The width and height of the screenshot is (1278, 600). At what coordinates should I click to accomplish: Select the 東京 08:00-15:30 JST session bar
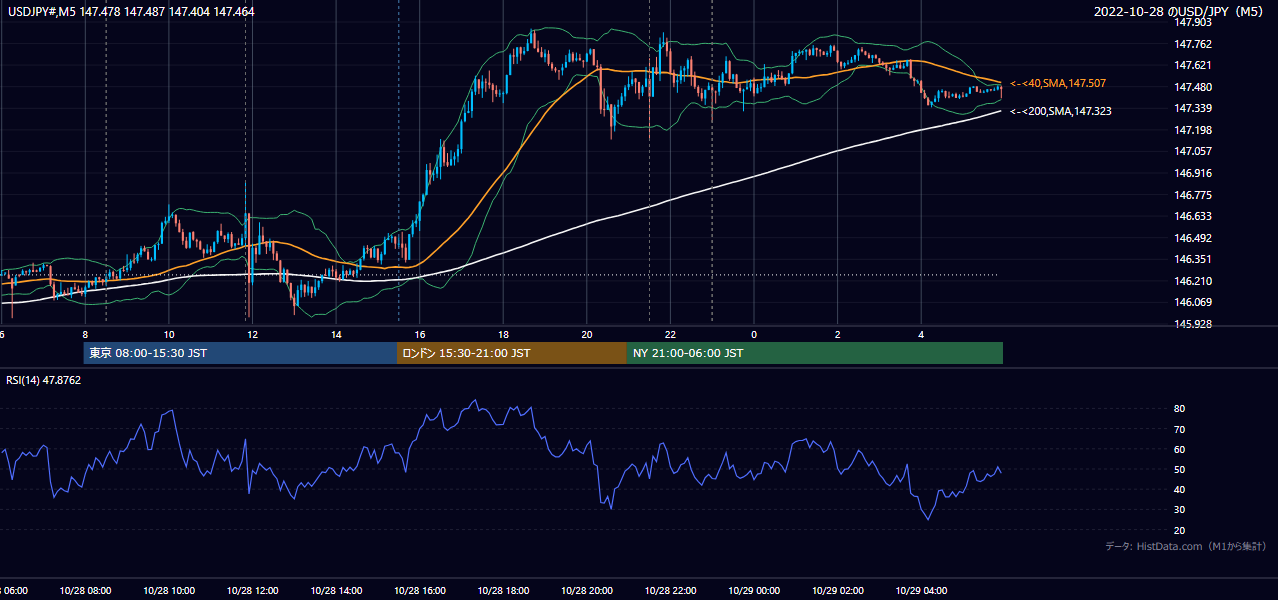coord(240,353)
